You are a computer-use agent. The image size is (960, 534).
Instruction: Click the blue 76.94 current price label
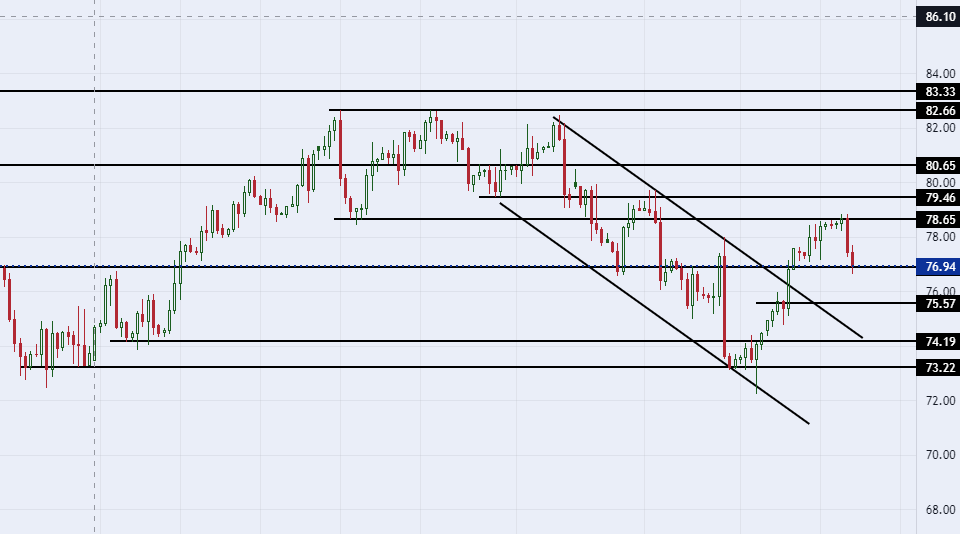pos(938,266)
